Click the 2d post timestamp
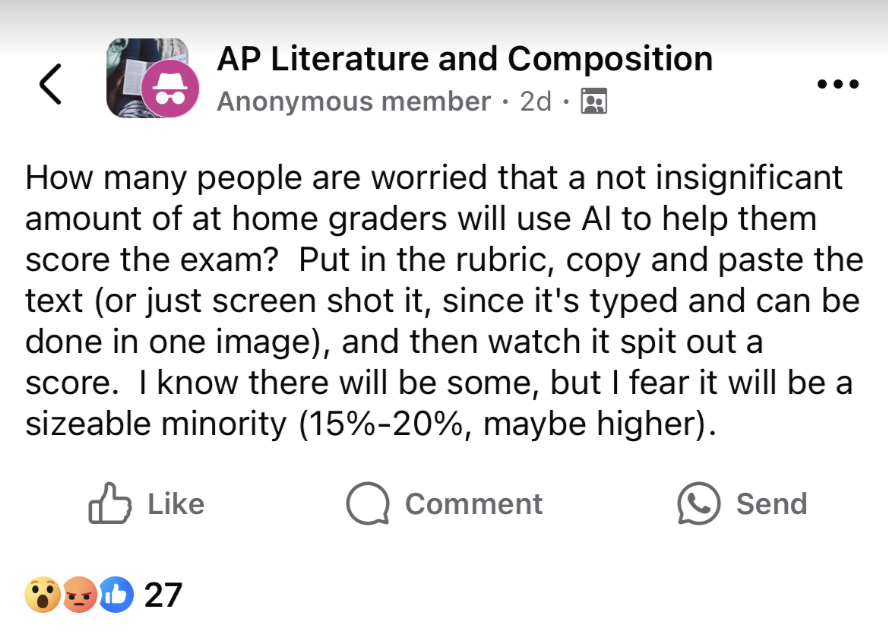This screenshot has height=644, width=888. coord(535,102)
